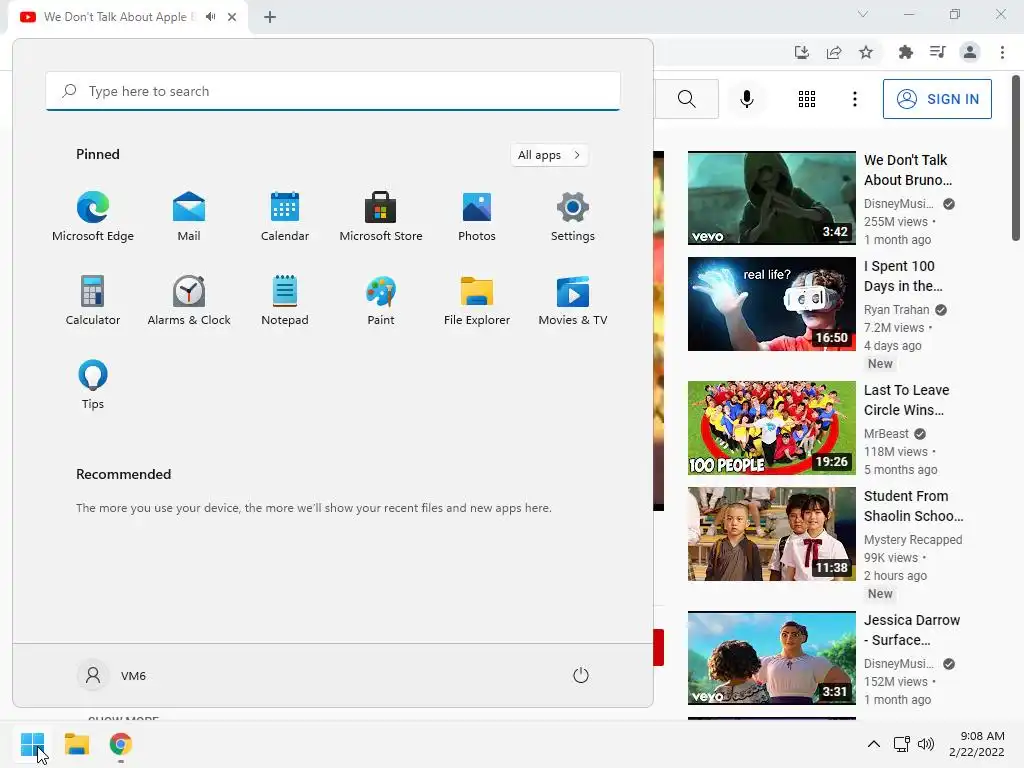The width and height of the screenshot is (1024, 768).
Task: Switch to Chrome on the taskbar
Action: pos(121,744)
